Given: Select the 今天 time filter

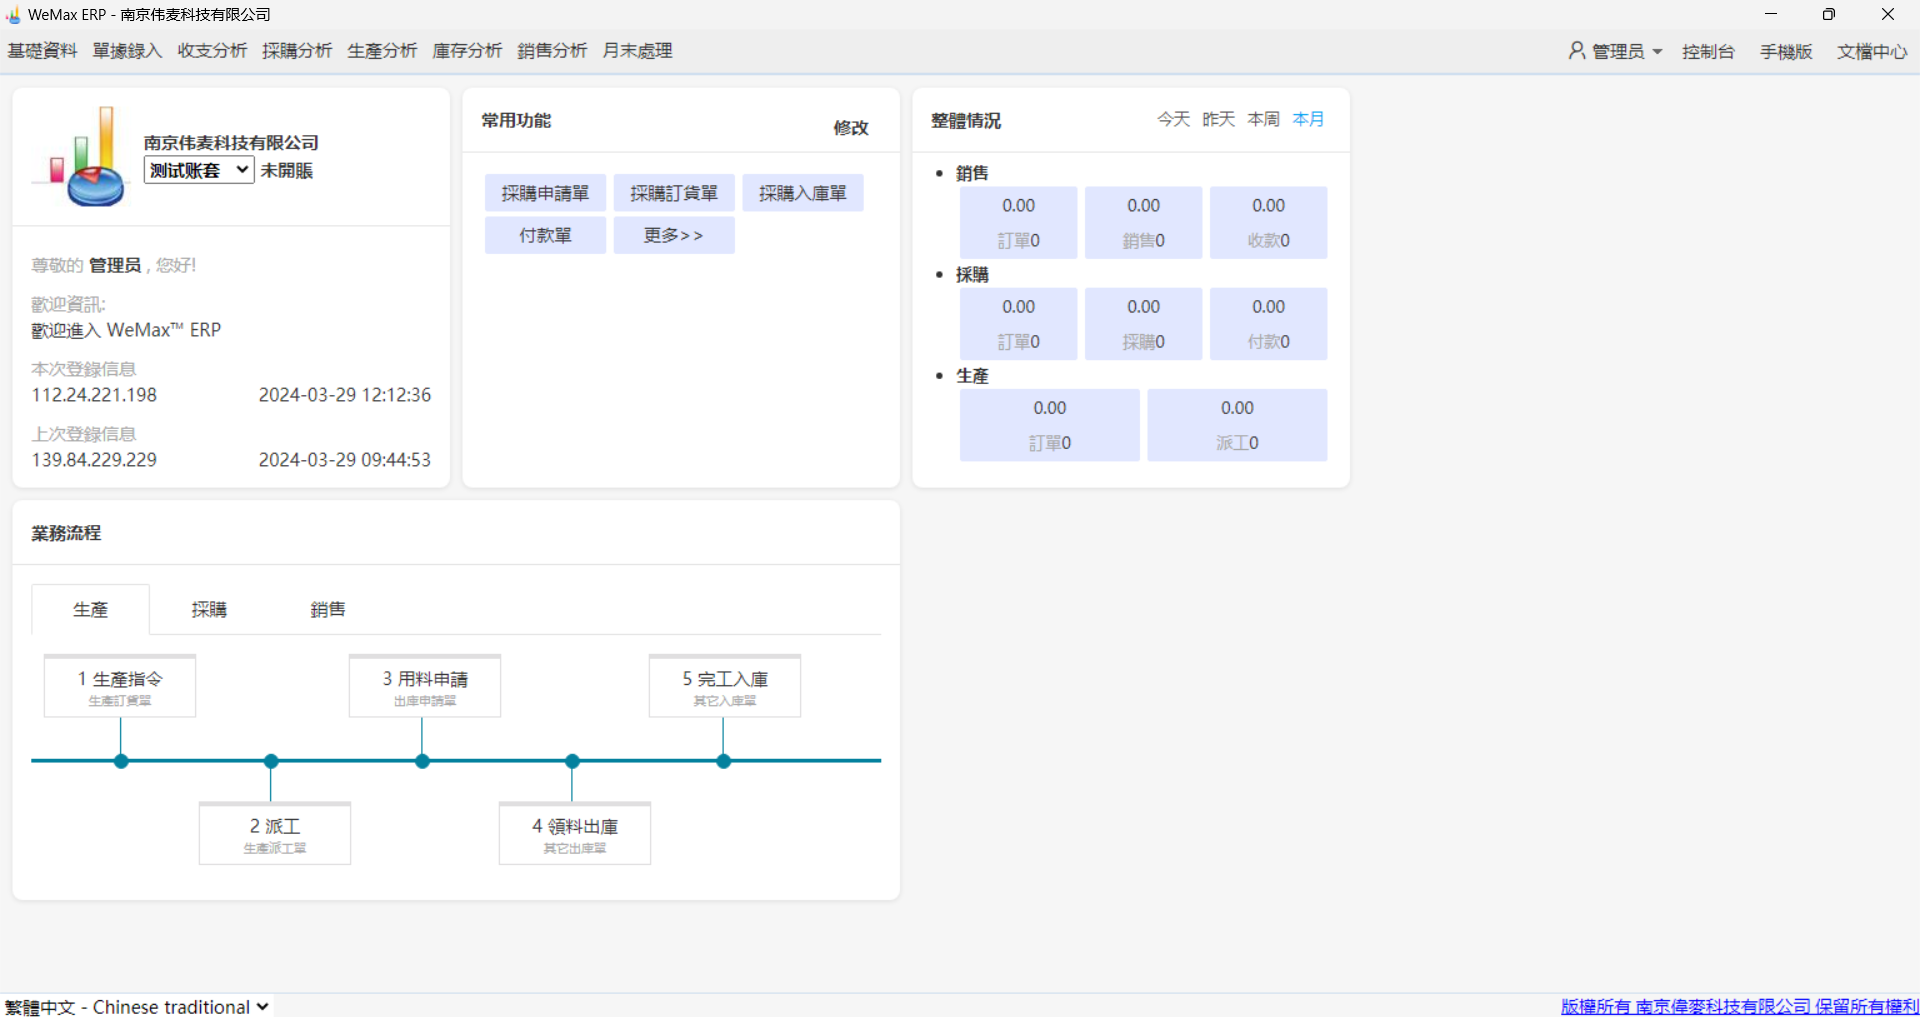Looking at the screenshot, I should pyautogui.click(x=1173, y=119).
